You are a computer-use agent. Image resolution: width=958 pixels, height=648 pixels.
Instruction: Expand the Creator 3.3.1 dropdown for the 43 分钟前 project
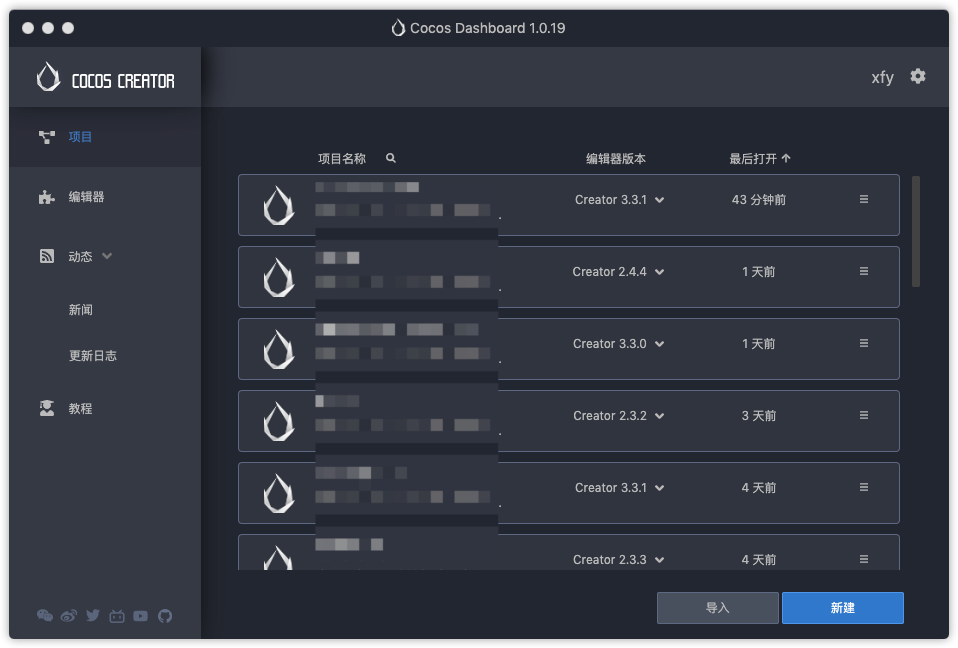tap(659, 200)
